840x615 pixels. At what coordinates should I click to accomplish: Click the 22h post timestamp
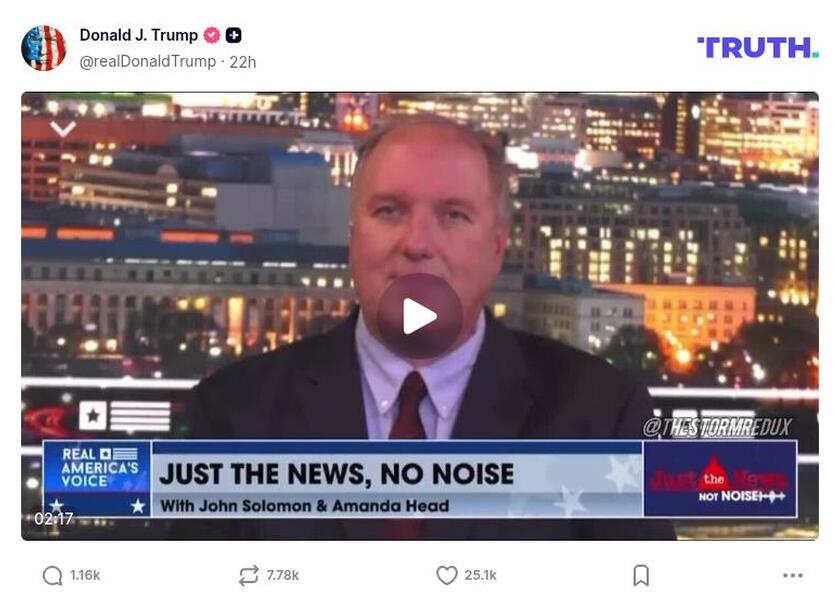click(x=243, y=62)
